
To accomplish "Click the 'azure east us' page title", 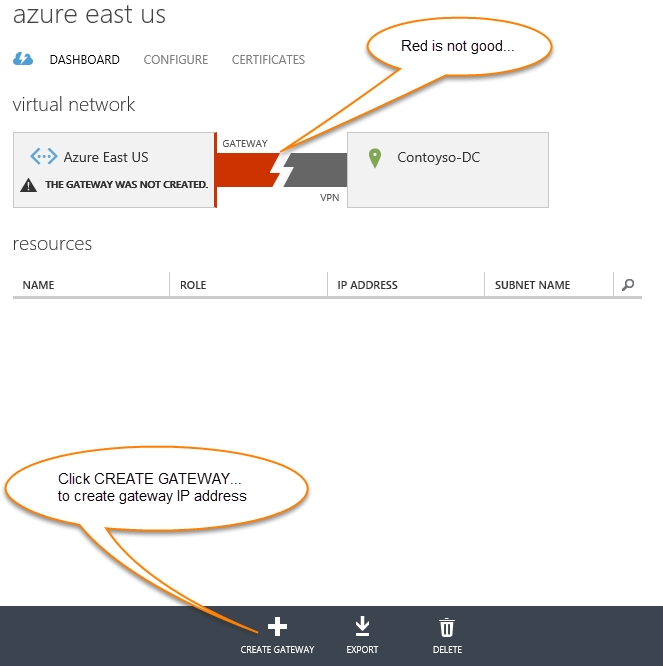I will click(89, 14).
